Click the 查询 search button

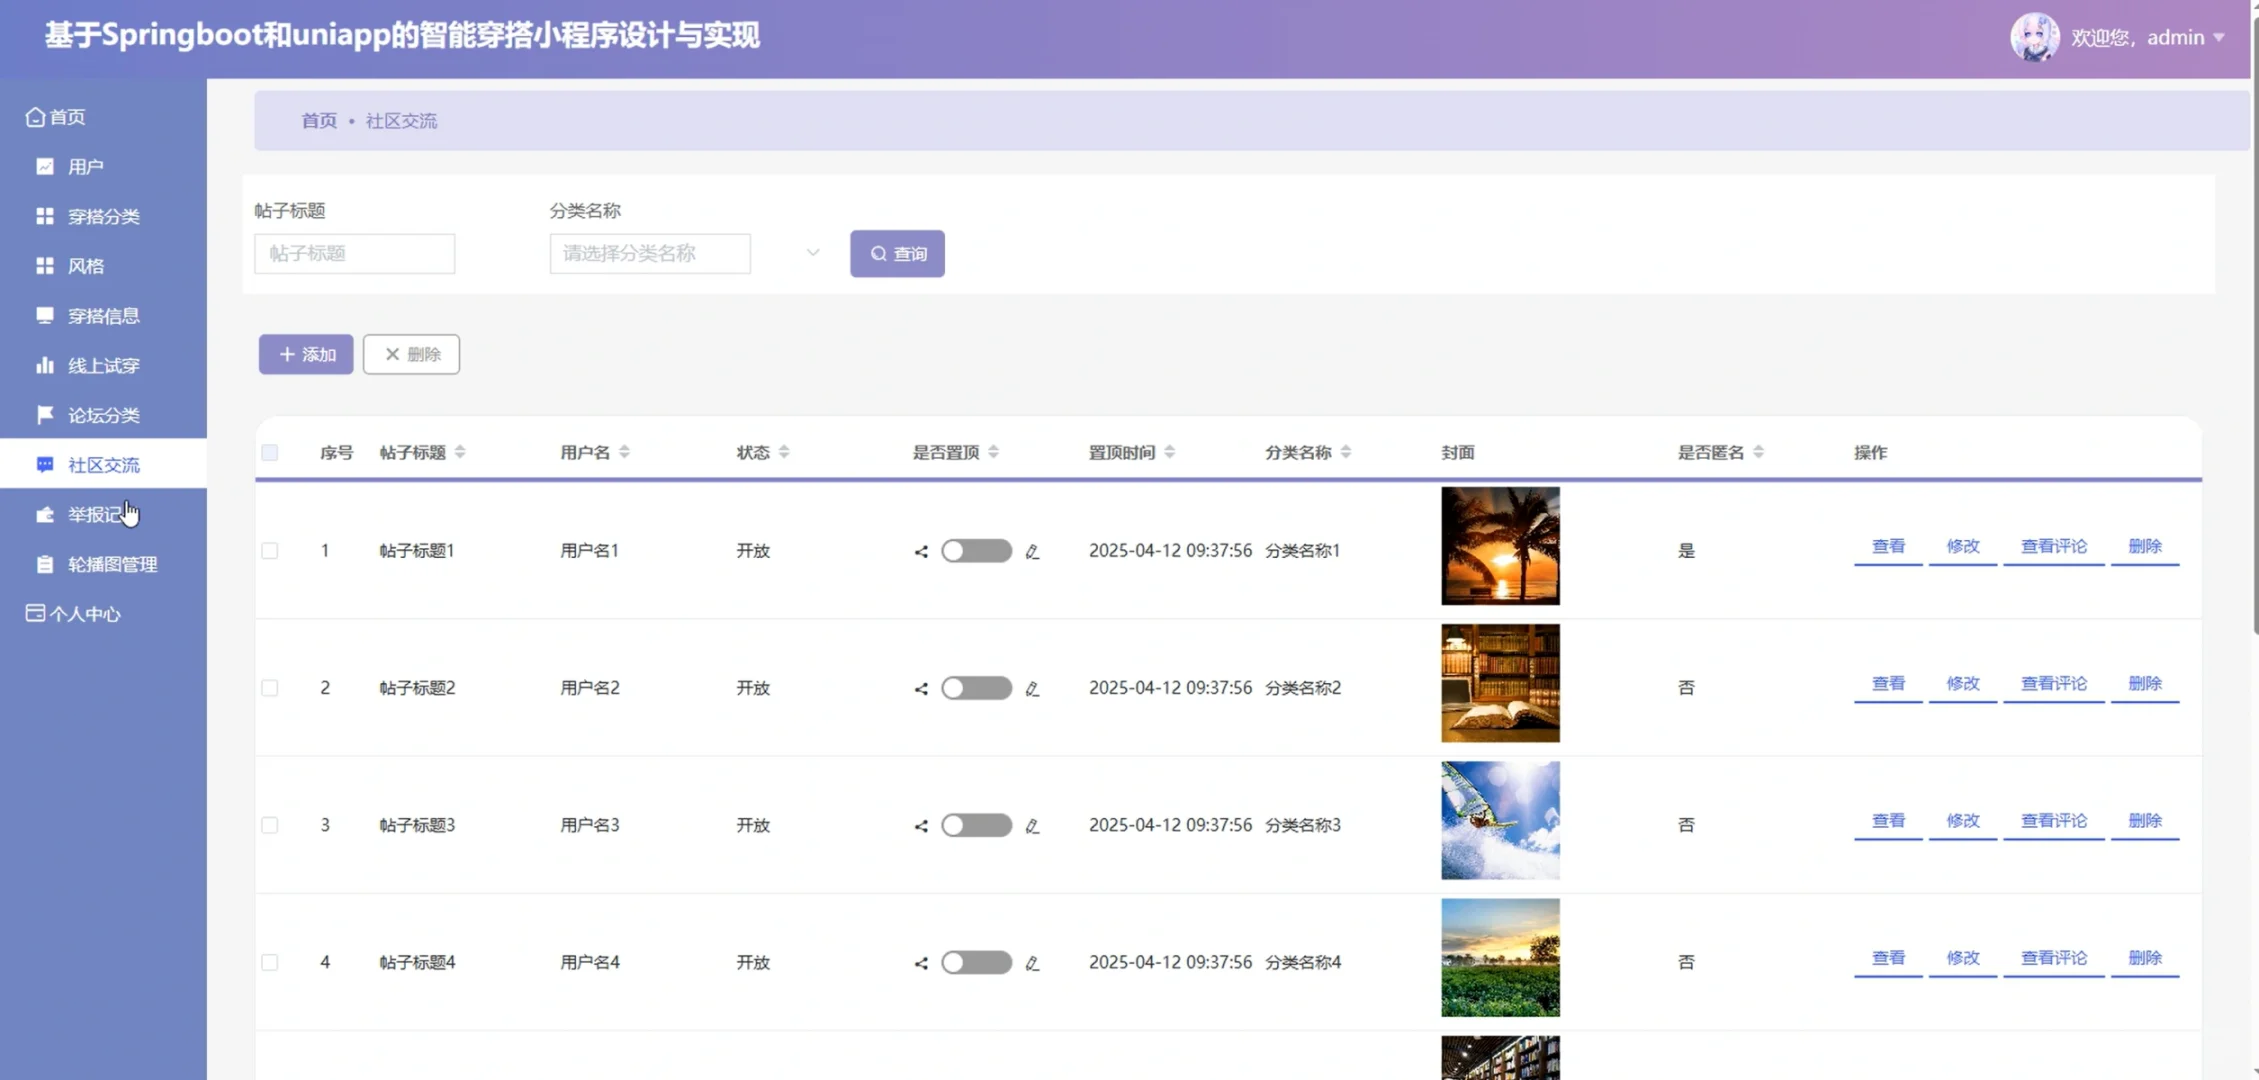click(x=896, y=253)
